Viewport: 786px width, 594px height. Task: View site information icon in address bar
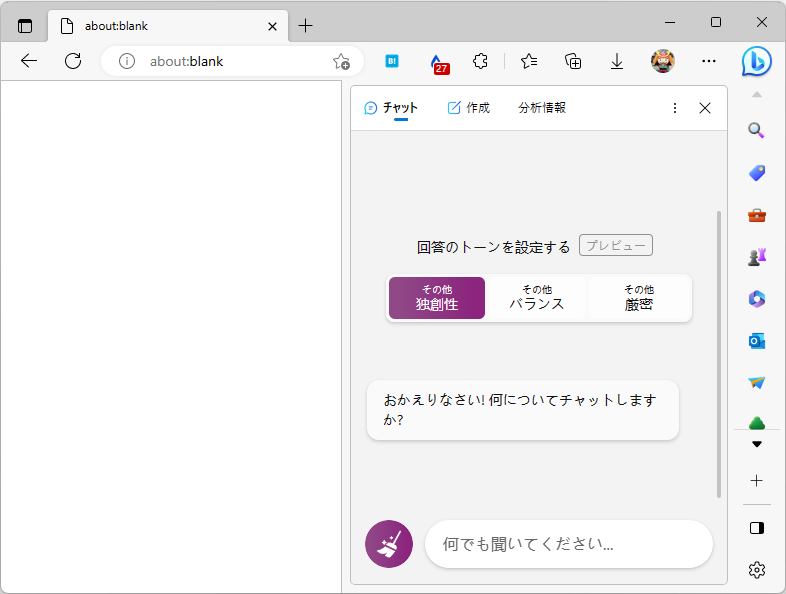[x=127, y=61]
